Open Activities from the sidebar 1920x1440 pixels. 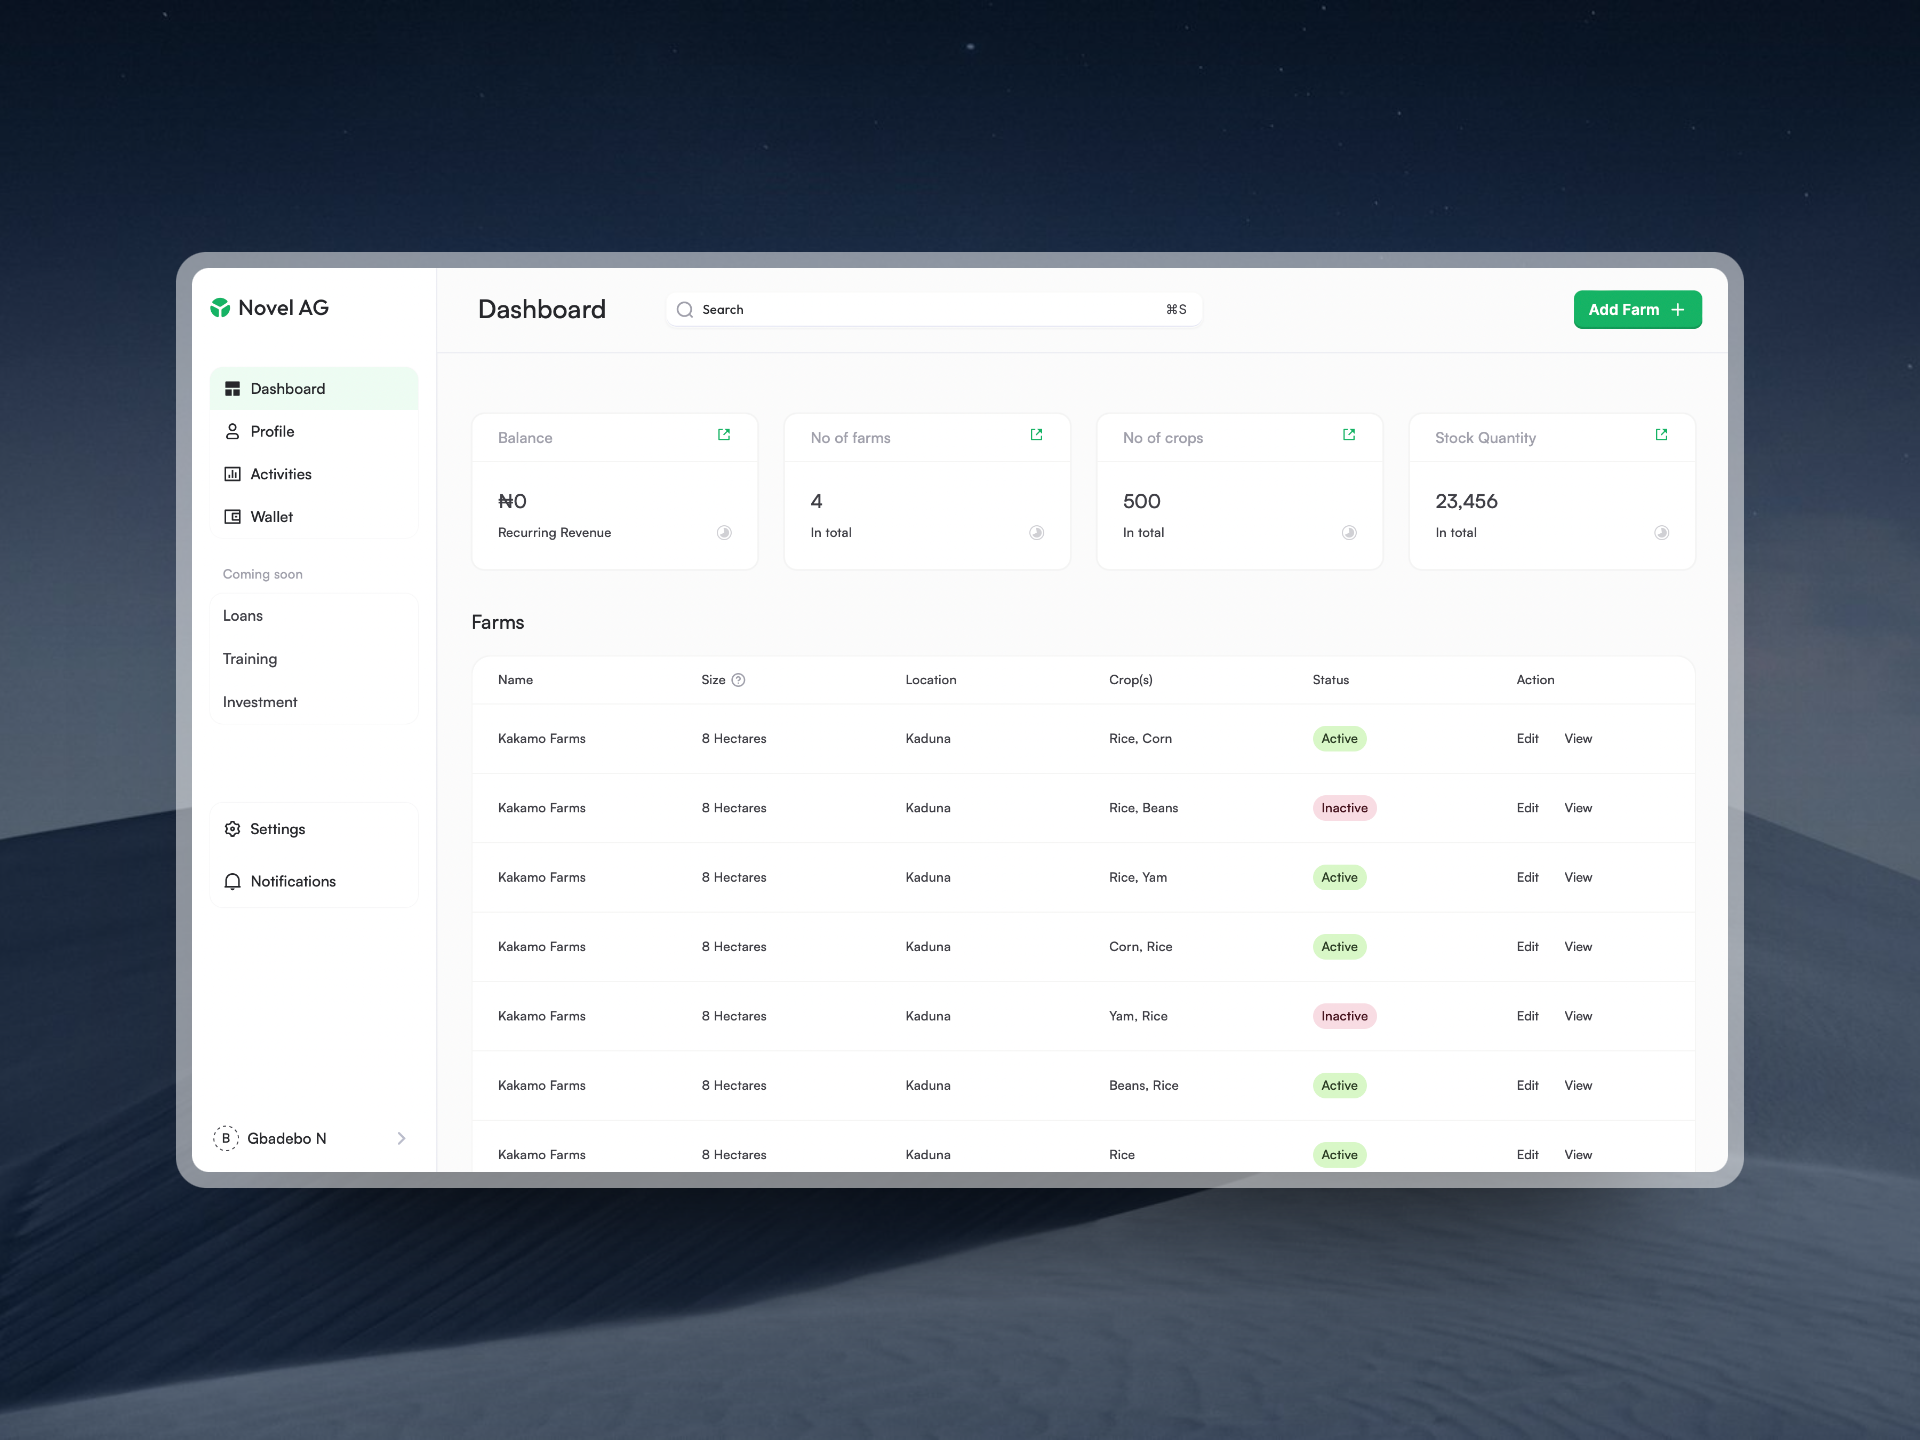click(x=314, y=474)
